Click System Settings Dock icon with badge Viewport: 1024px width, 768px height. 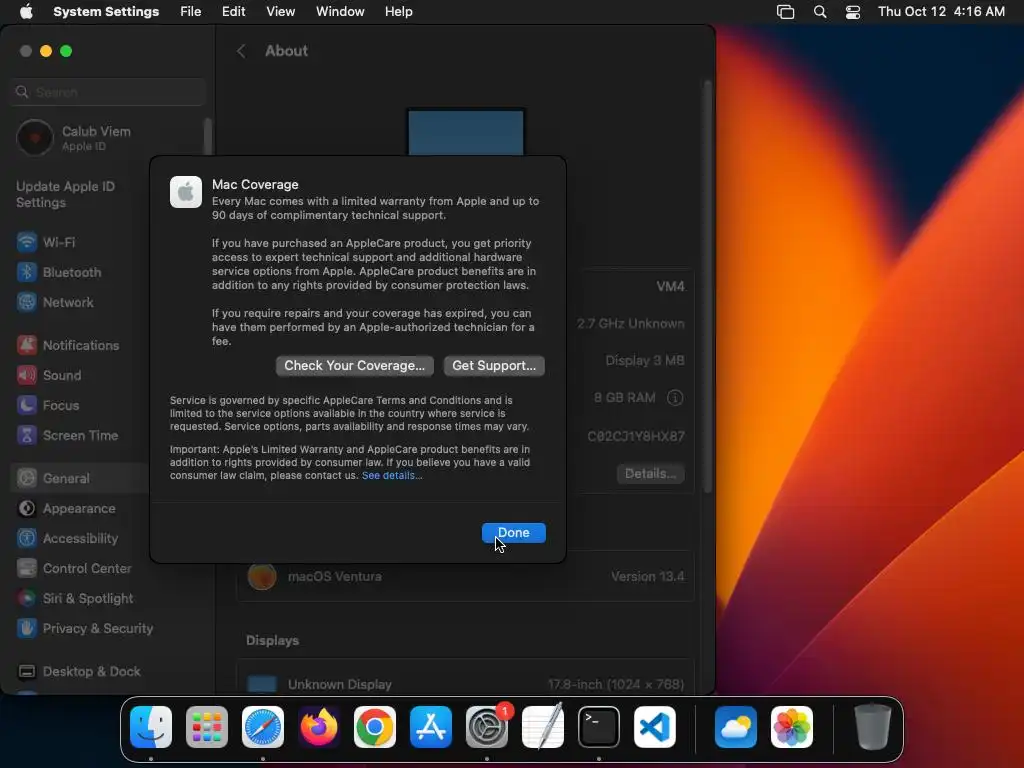(x=487, y=726)
